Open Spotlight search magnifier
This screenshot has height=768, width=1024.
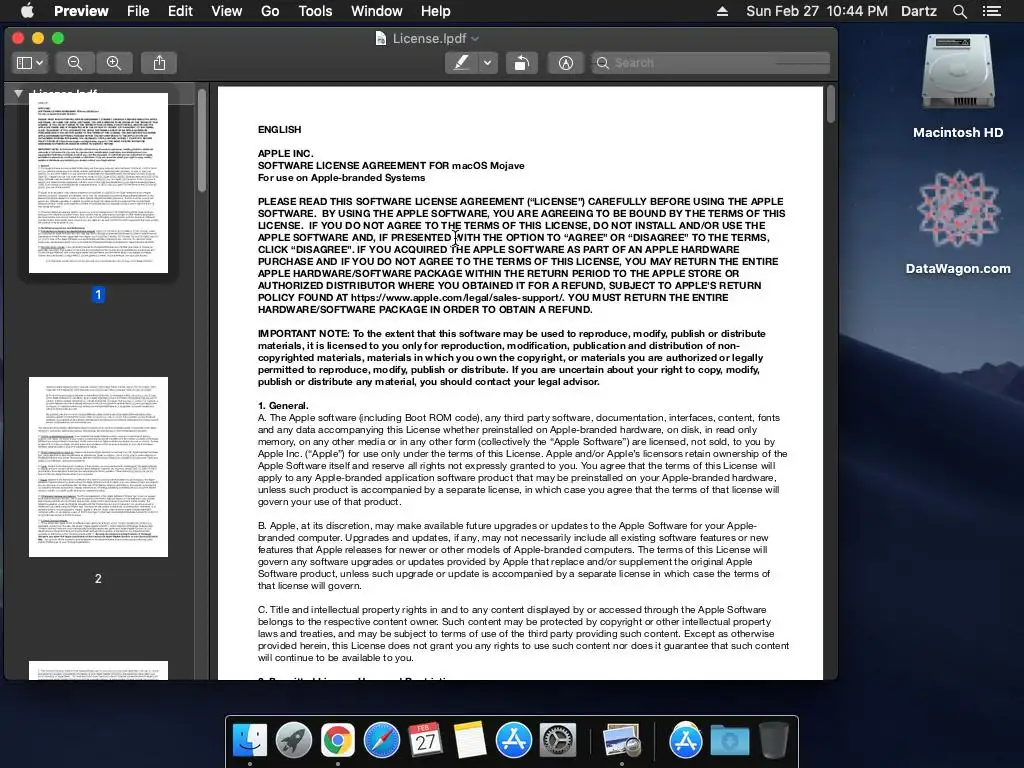[x=959, y=11]
